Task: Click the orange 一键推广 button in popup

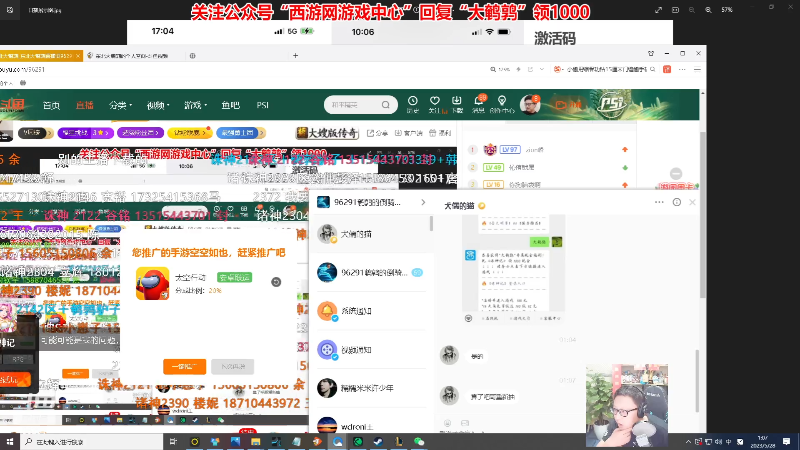Action: click(x=185, y=367)
